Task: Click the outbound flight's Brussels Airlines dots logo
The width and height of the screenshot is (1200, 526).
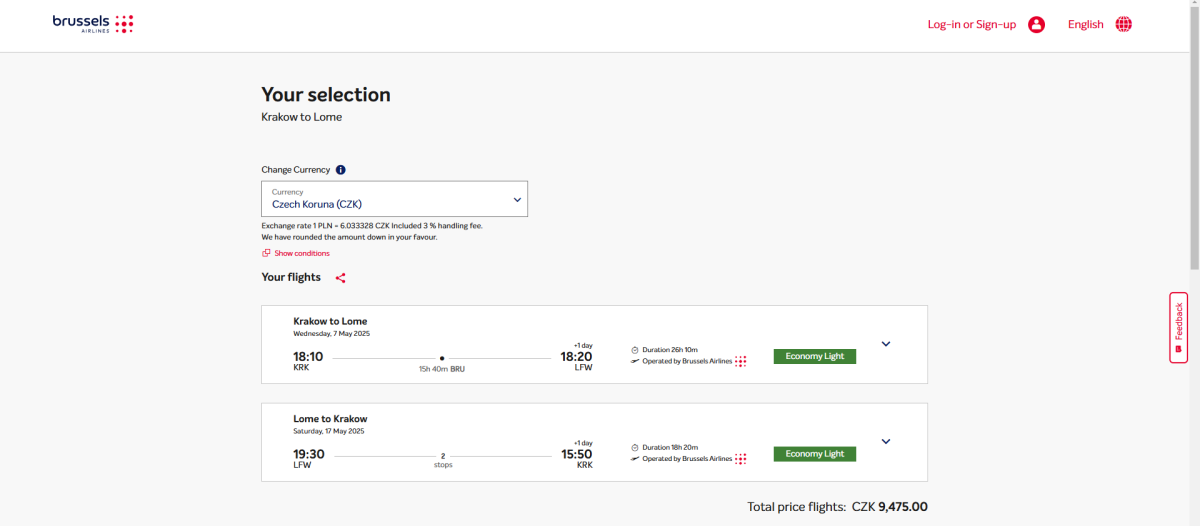Action: coord(741,361)
